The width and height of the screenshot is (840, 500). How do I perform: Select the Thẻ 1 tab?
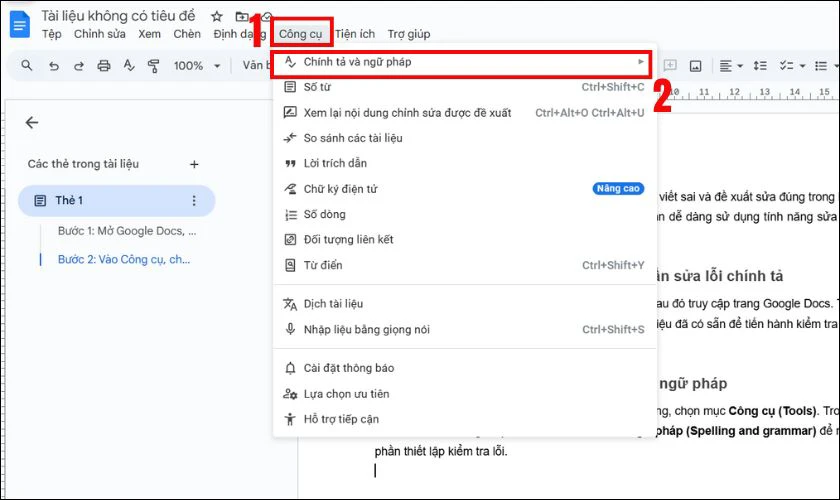[117, 200]
